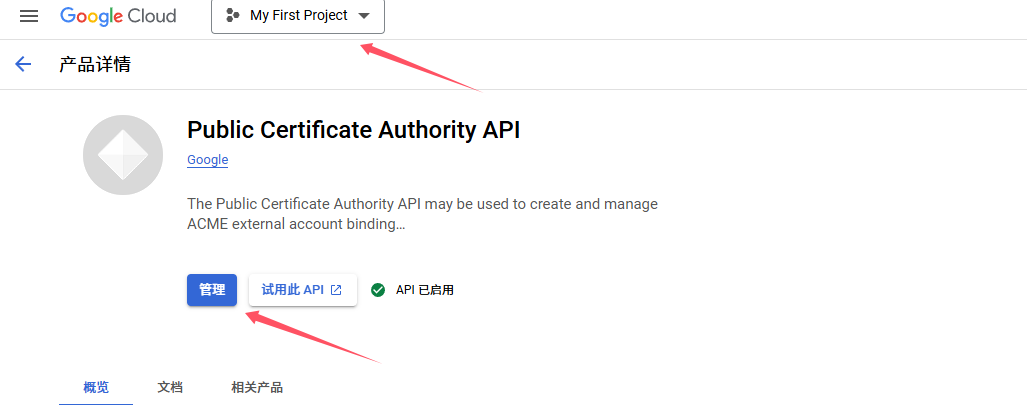Click the project selector dots icon
This screenshot has width=1027, height=405.
click(233, 16)
